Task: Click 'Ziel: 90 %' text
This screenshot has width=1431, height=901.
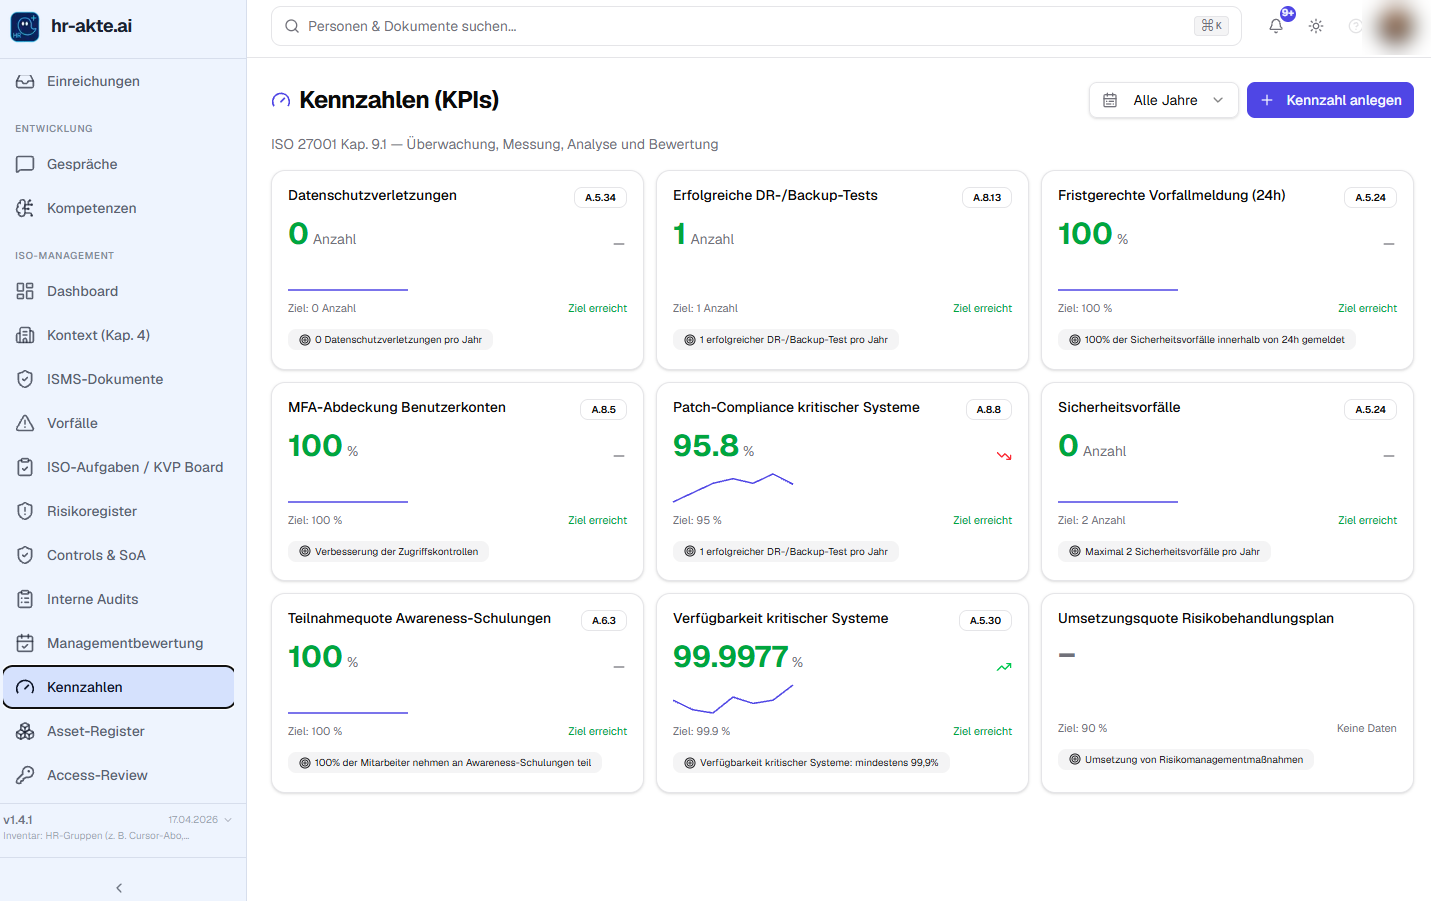Action: click(1082, 728)
